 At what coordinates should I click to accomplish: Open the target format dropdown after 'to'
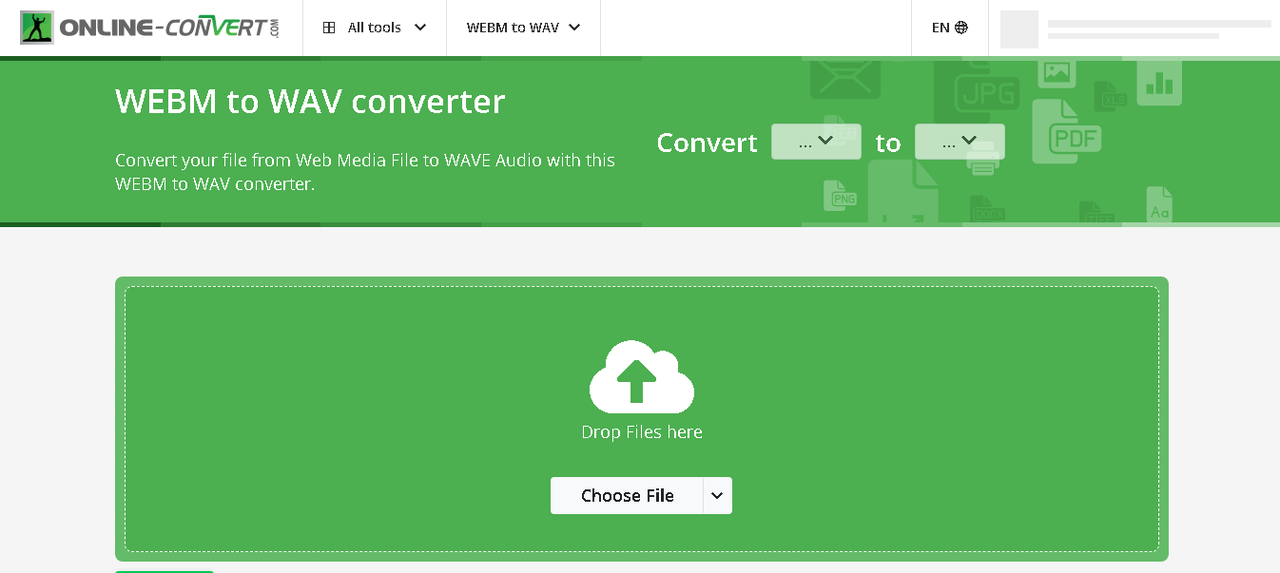(960, 142)
